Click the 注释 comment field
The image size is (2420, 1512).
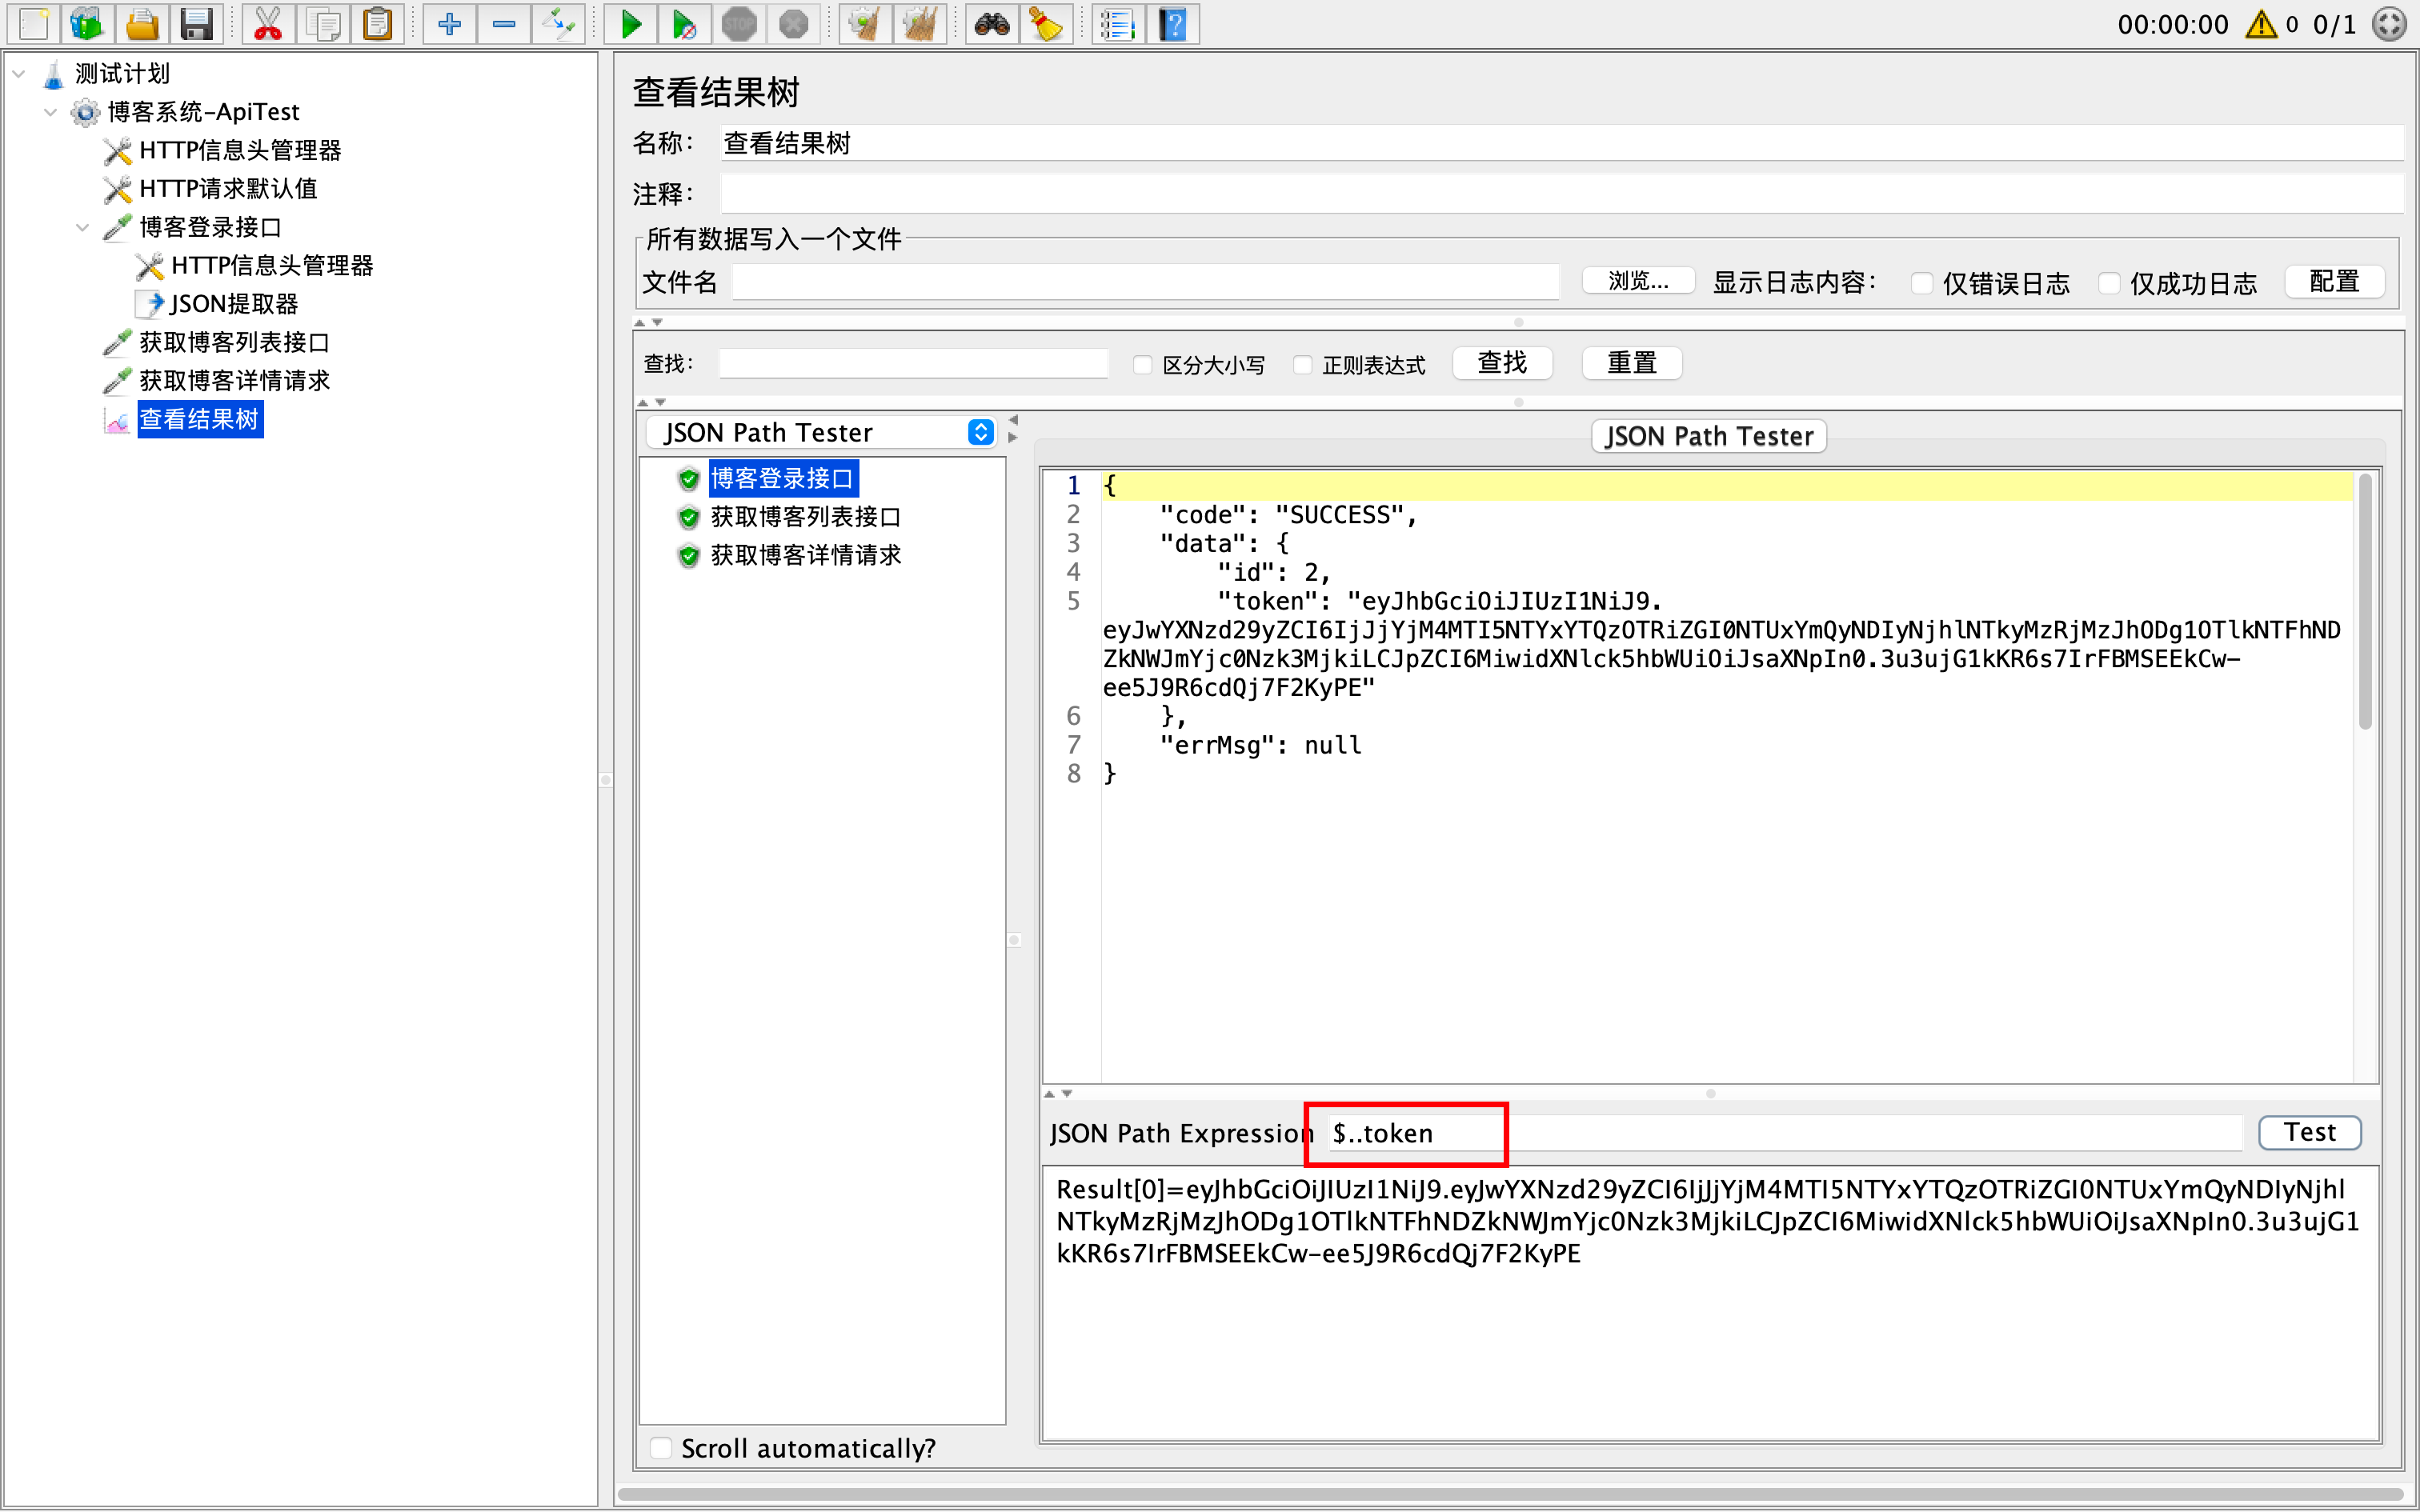coord(1561,193)
